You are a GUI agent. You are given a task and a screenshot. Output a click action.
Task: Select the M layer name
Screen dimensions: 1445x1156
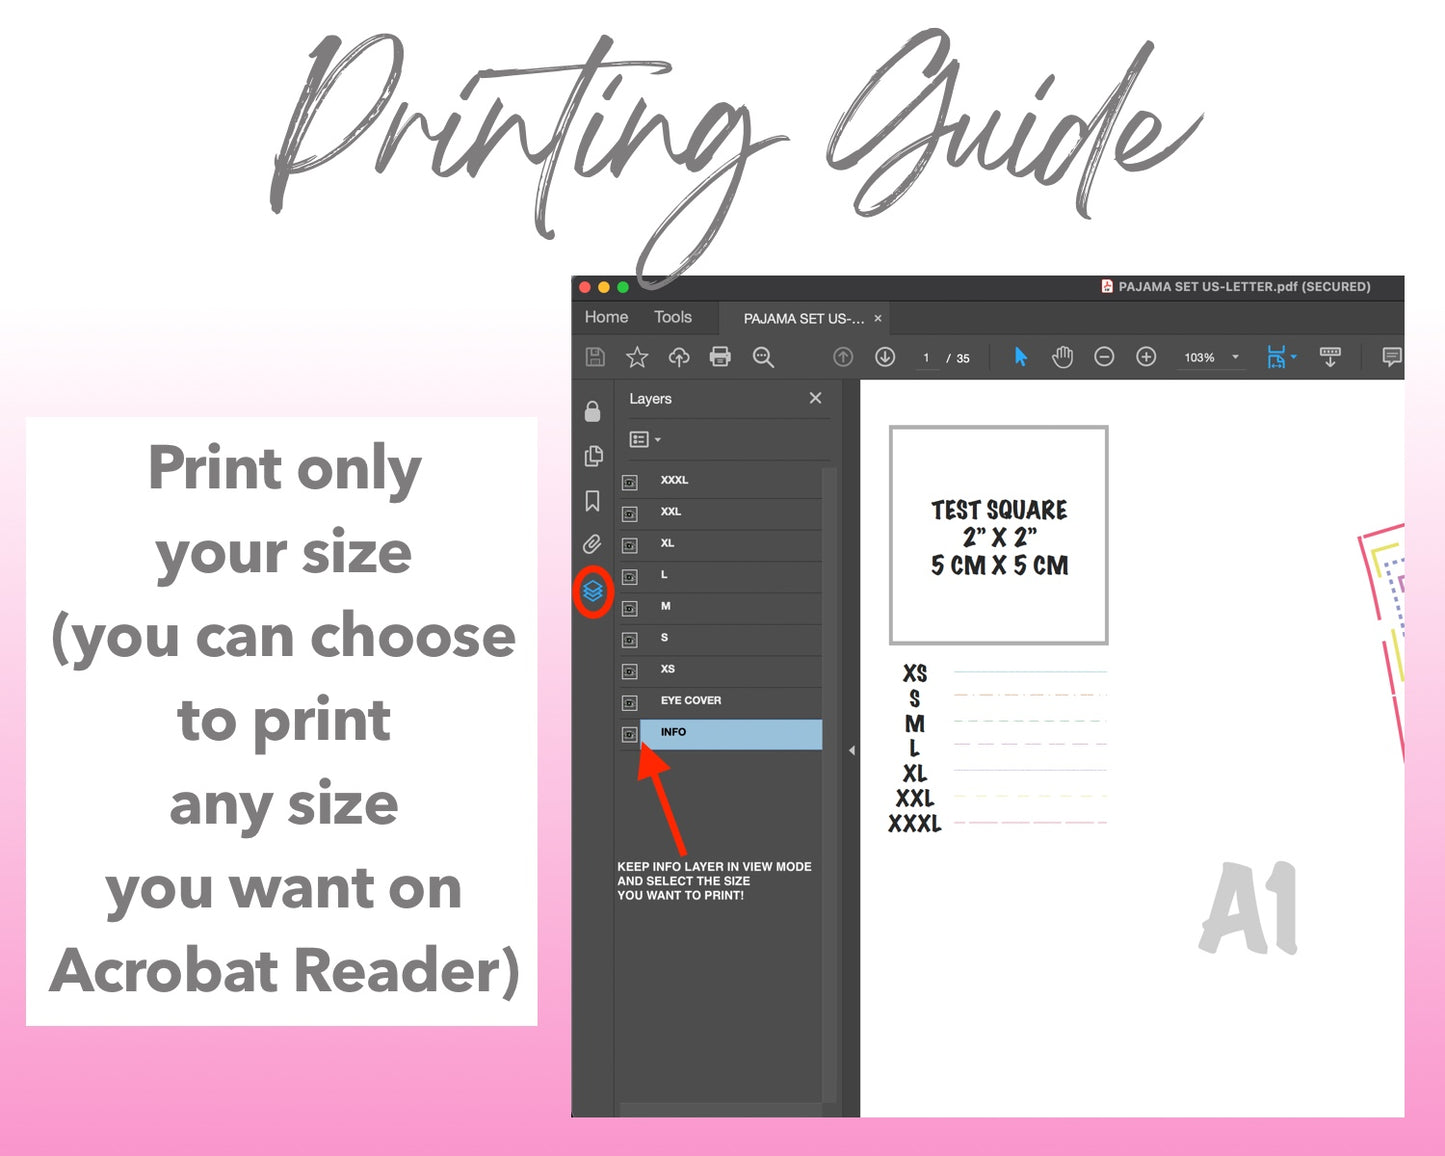point(666,606)
